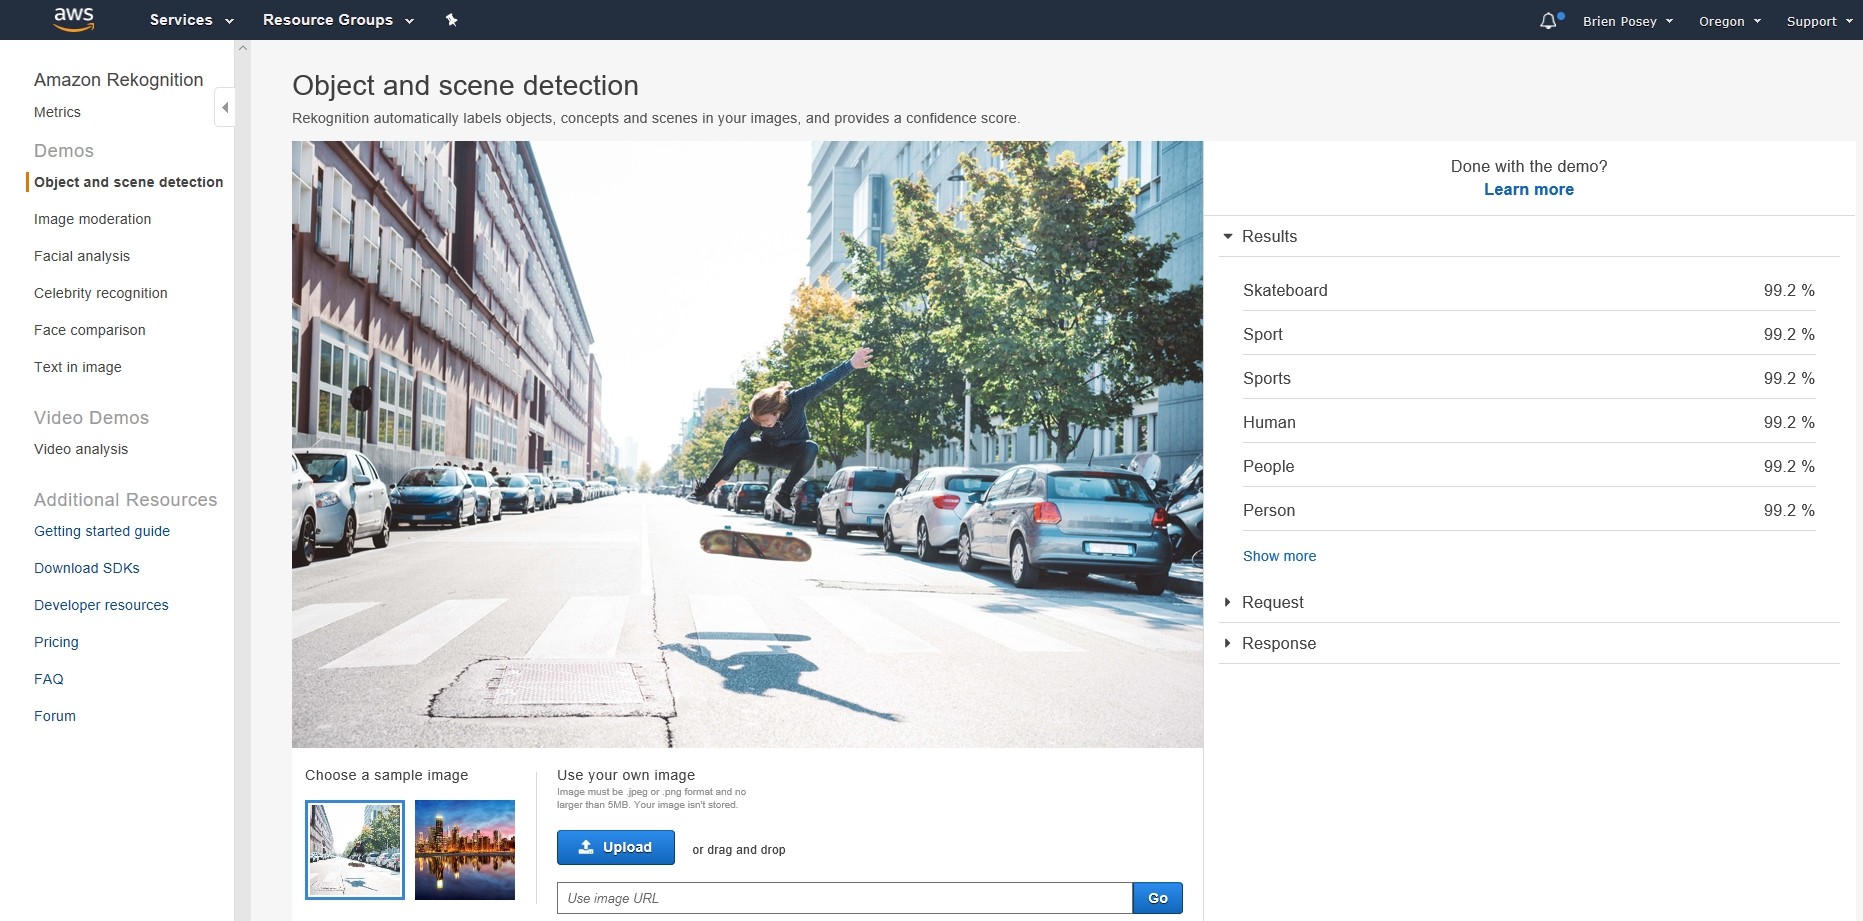The width and height of the screenshot is (1863, 921).
Task: Open the Facial analysis demo
Action: click(x=82, y=256)
